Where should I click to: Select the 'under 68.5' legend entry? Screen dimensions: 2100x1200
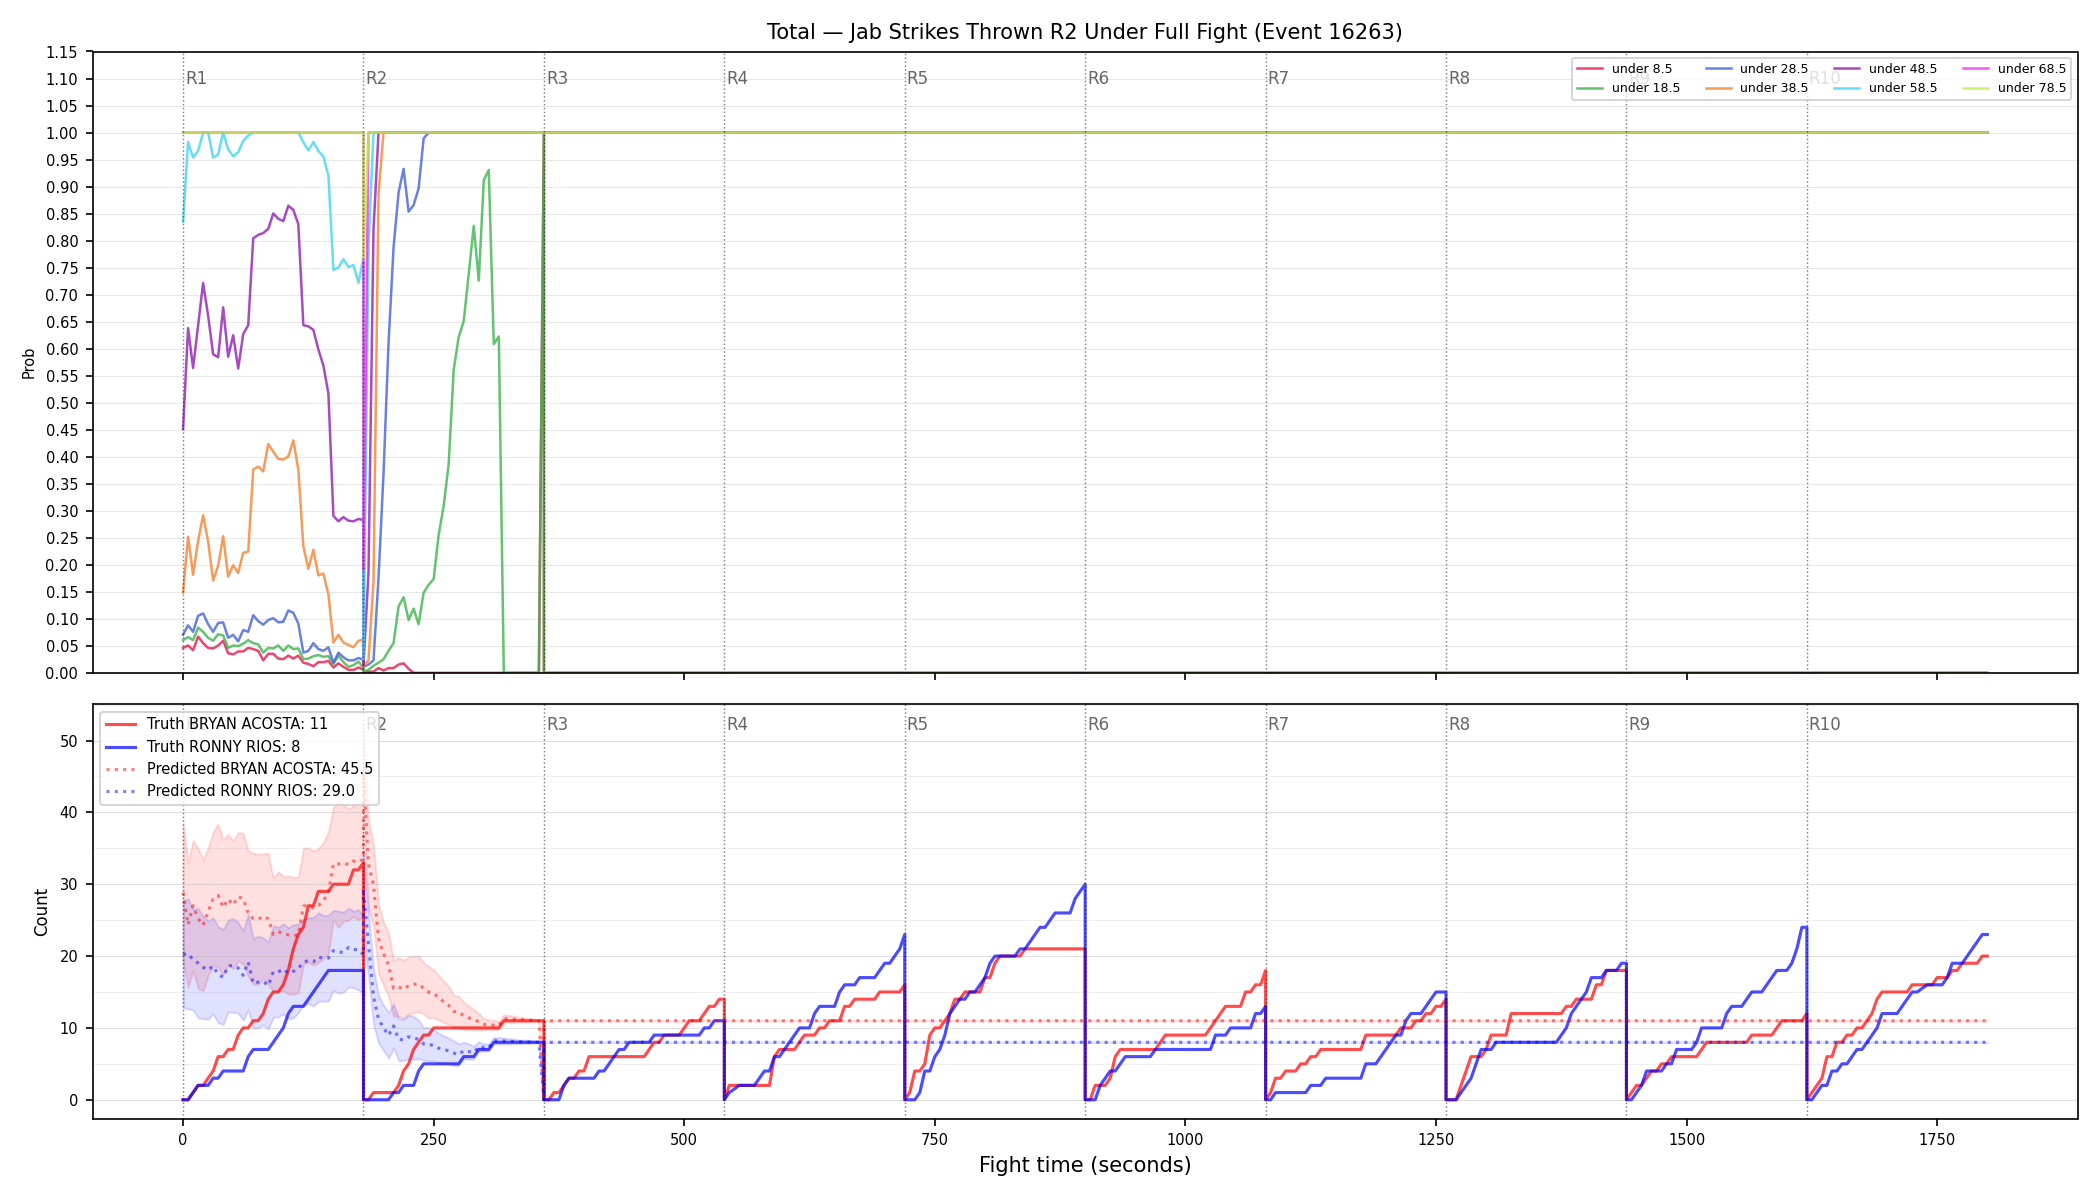(2014, 69)
